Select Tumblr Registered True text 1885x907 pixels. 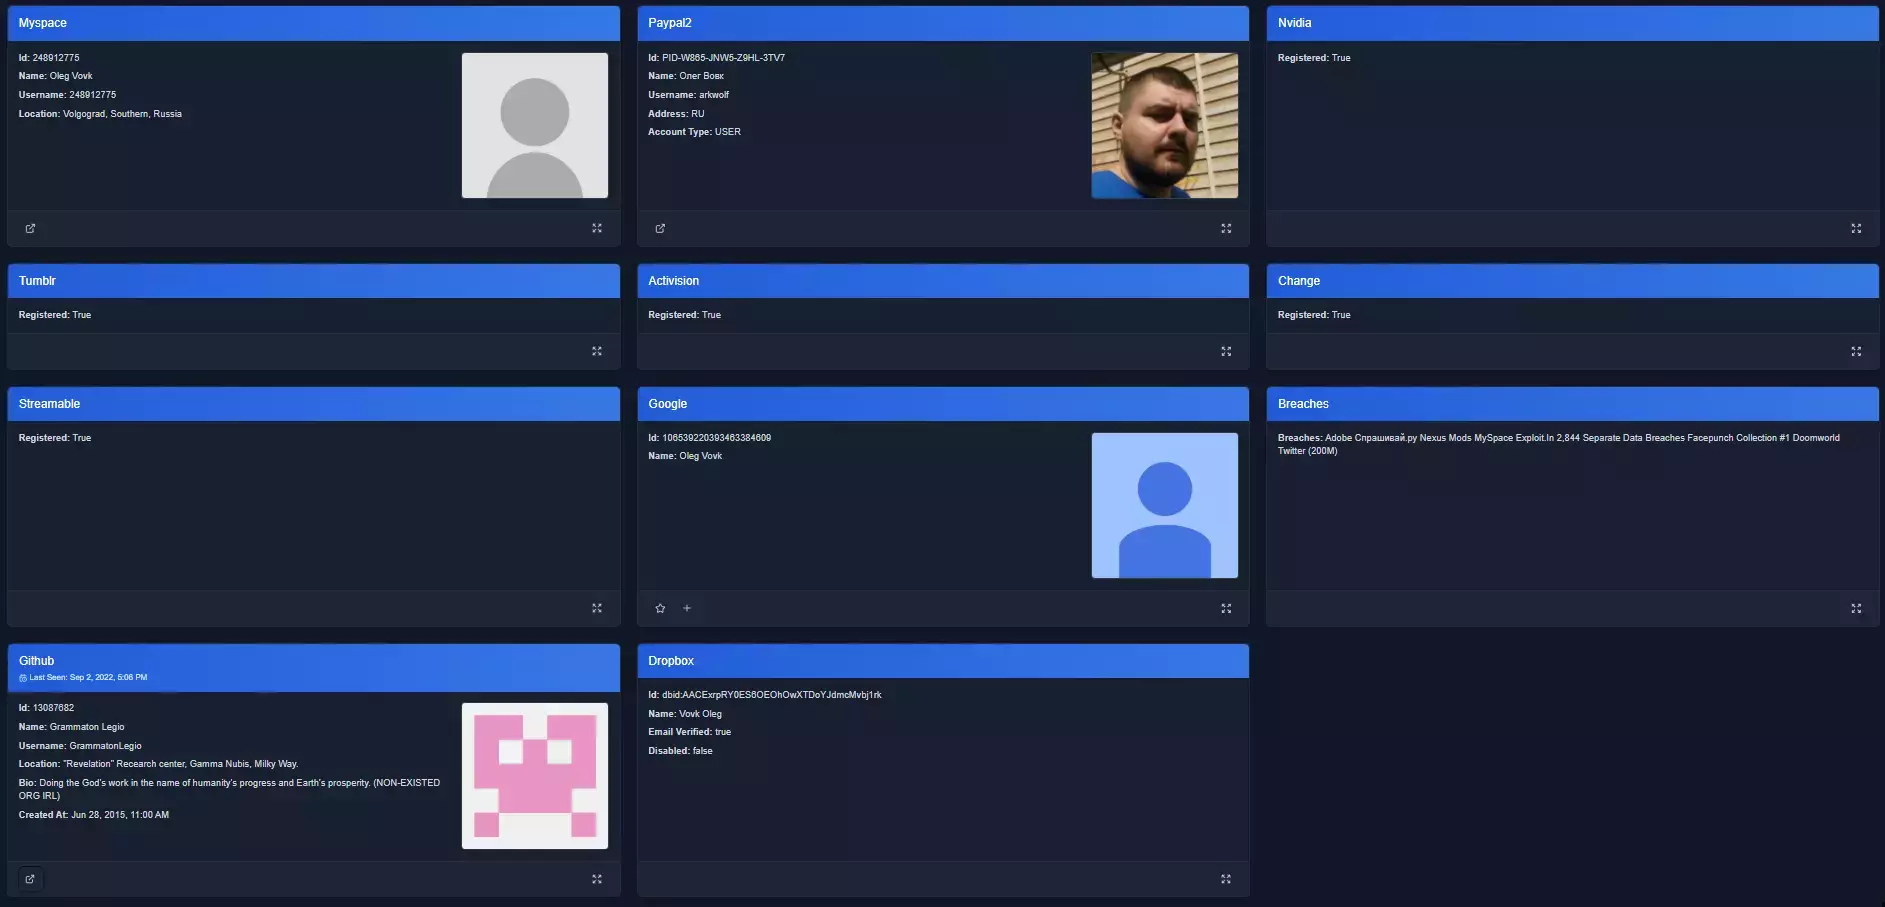55,315
